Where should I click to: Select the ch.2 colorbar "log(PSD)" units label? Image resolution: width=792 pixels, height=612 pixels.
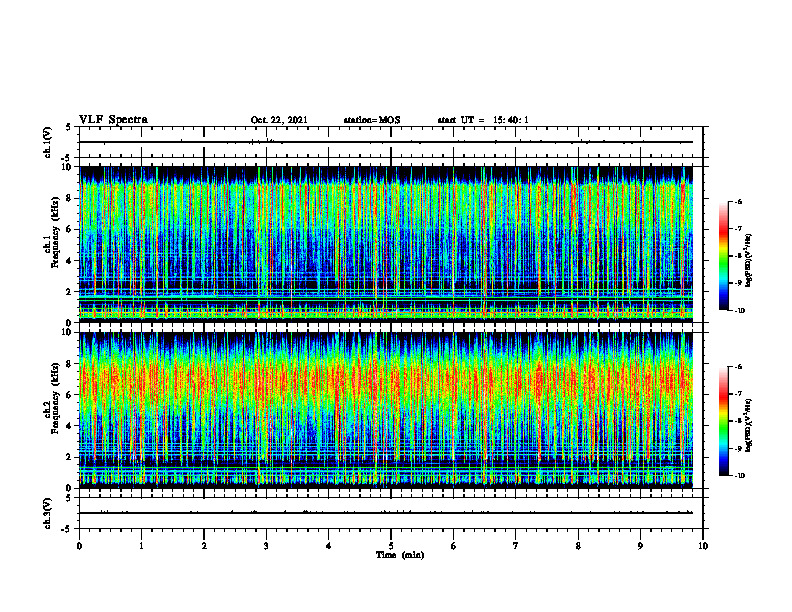click(x=749, y=424)
